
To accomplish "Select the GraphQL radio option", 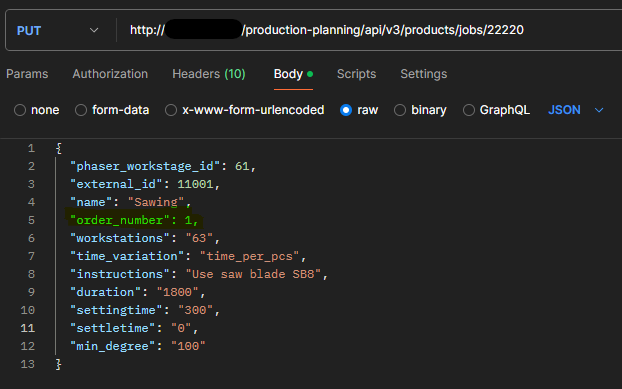I will 469,110.
